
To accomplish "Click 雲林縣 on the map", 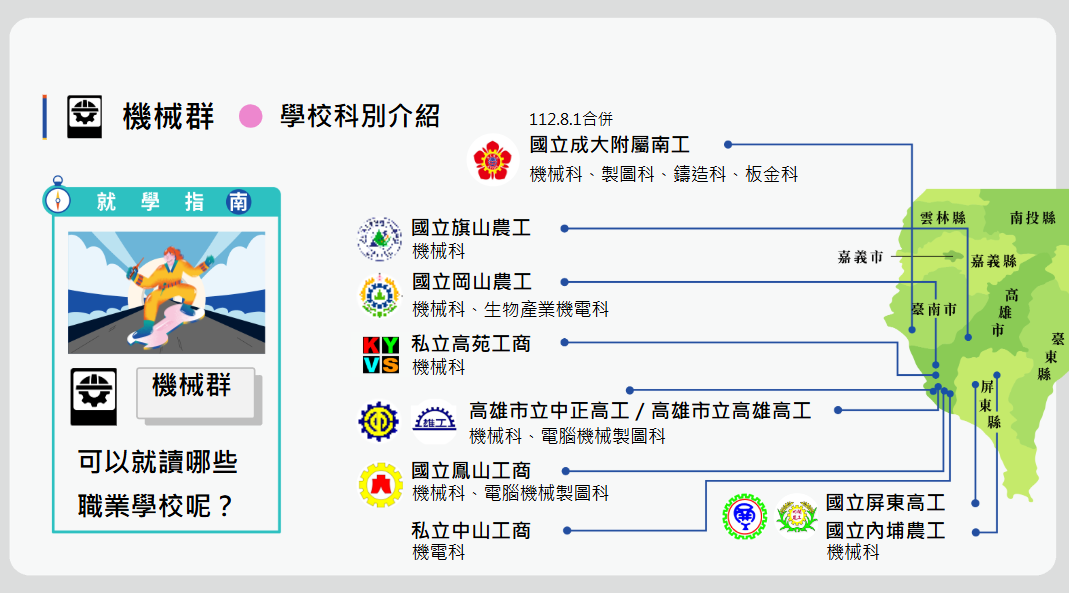I will pos(943,218).
